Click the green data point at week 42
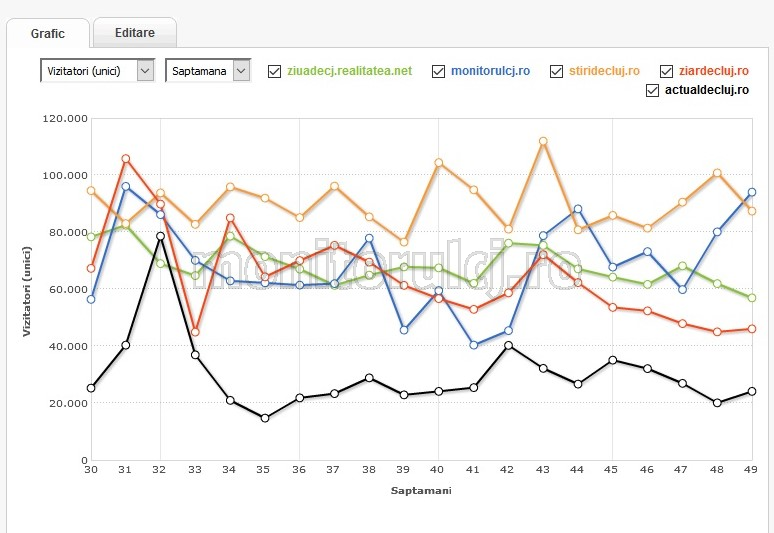This screenshot has width=774, height=533. tap(508, 243)
